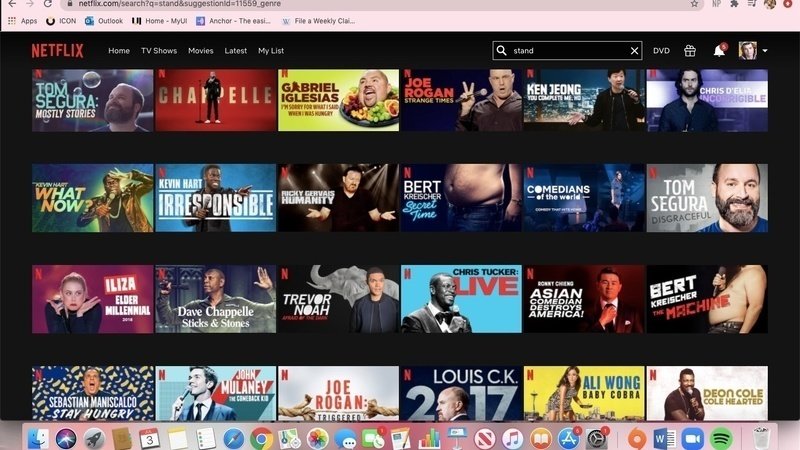800x450 pixels.
Task: Launch Siri from the dock
Action: (x=66, y=438)
